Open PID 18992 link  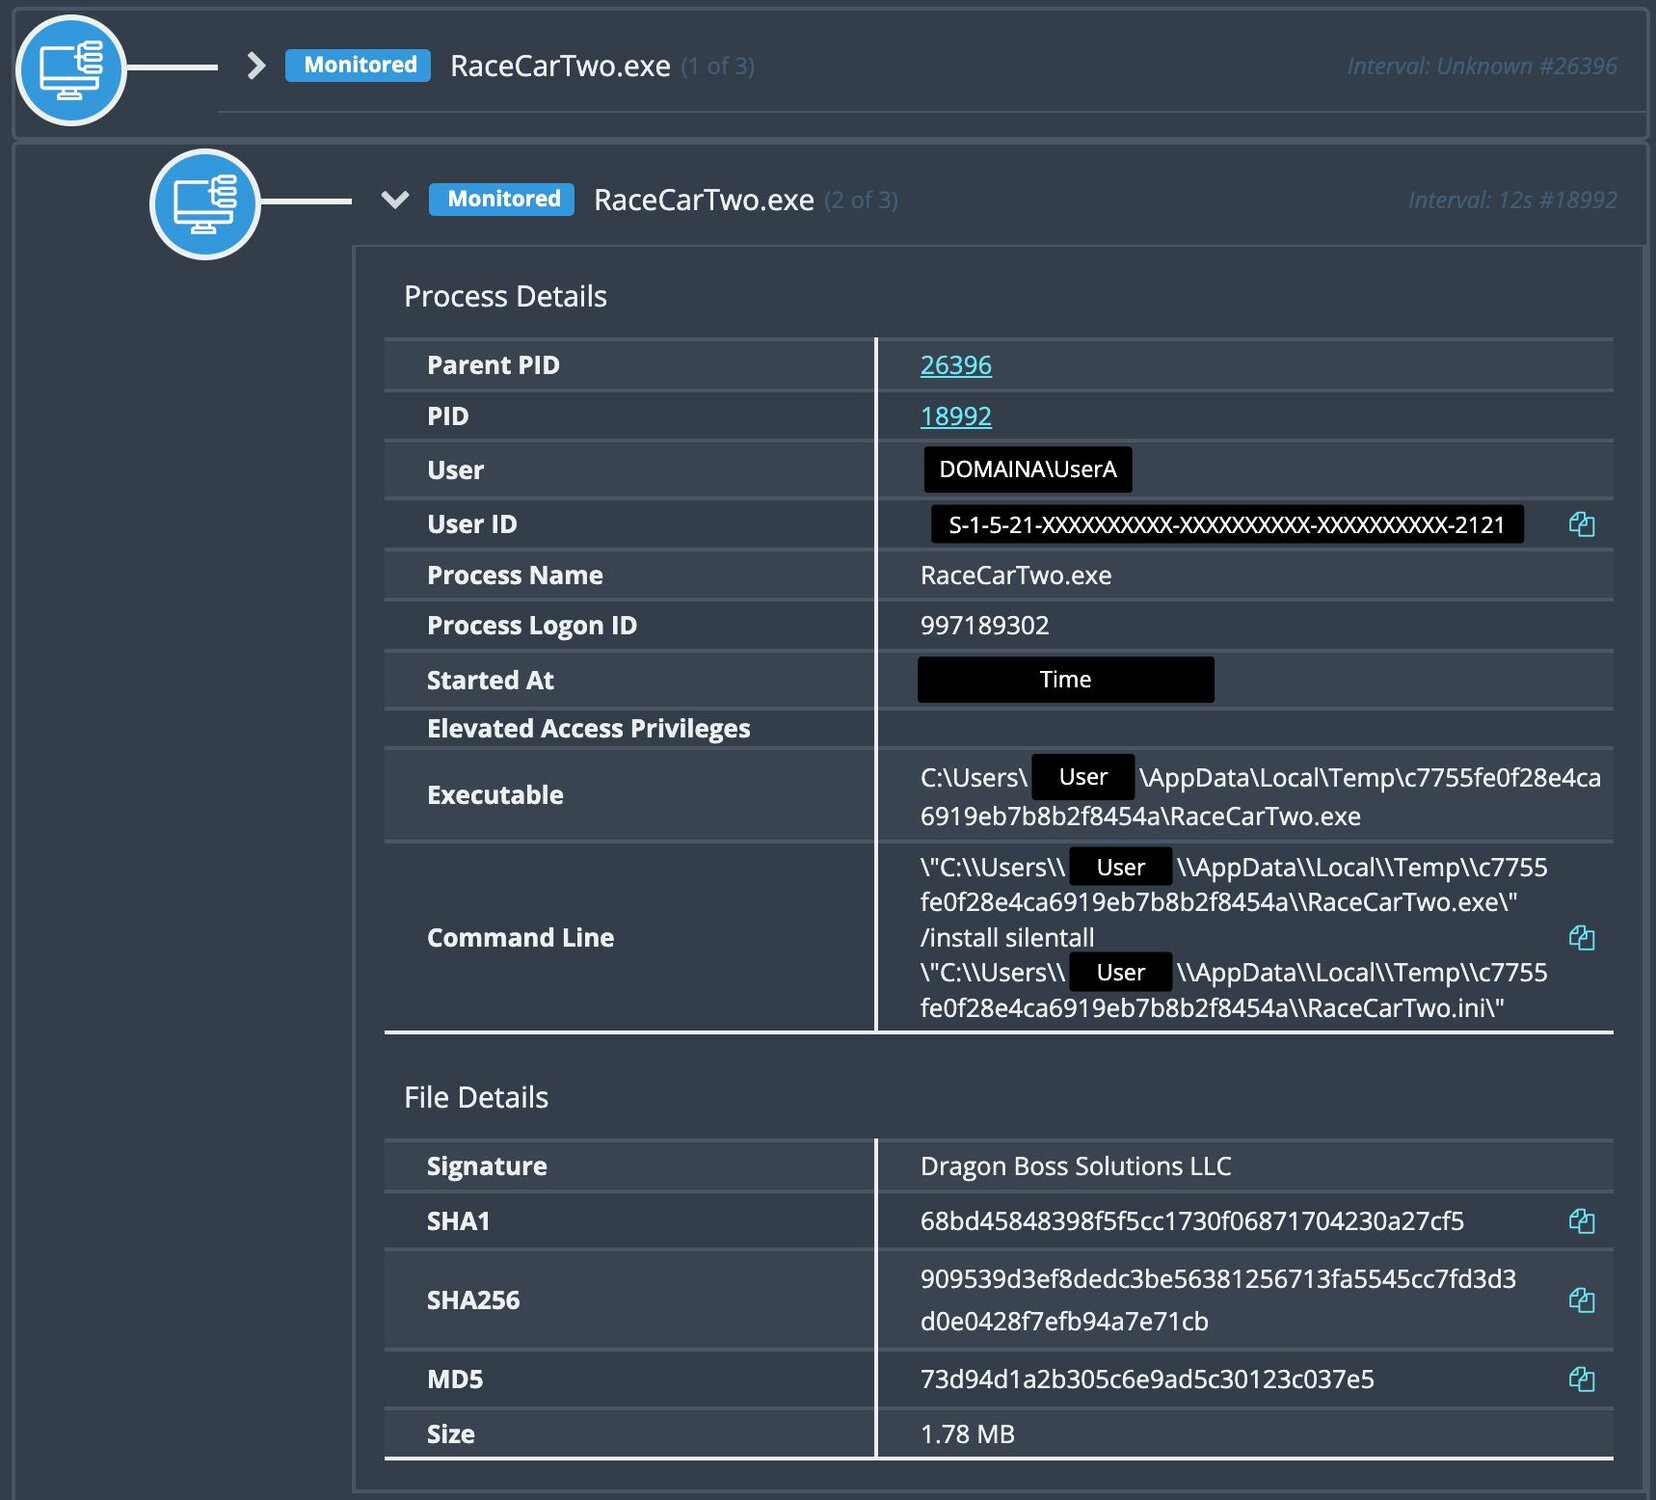coord(955,416)
